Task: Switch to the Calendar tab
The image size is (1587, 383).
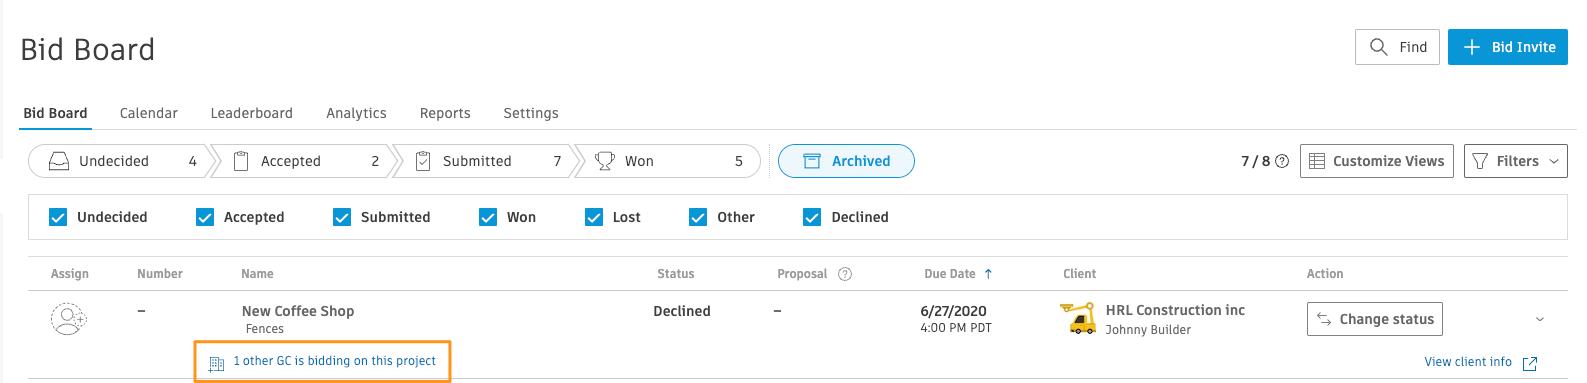Action: coord(149,113)
